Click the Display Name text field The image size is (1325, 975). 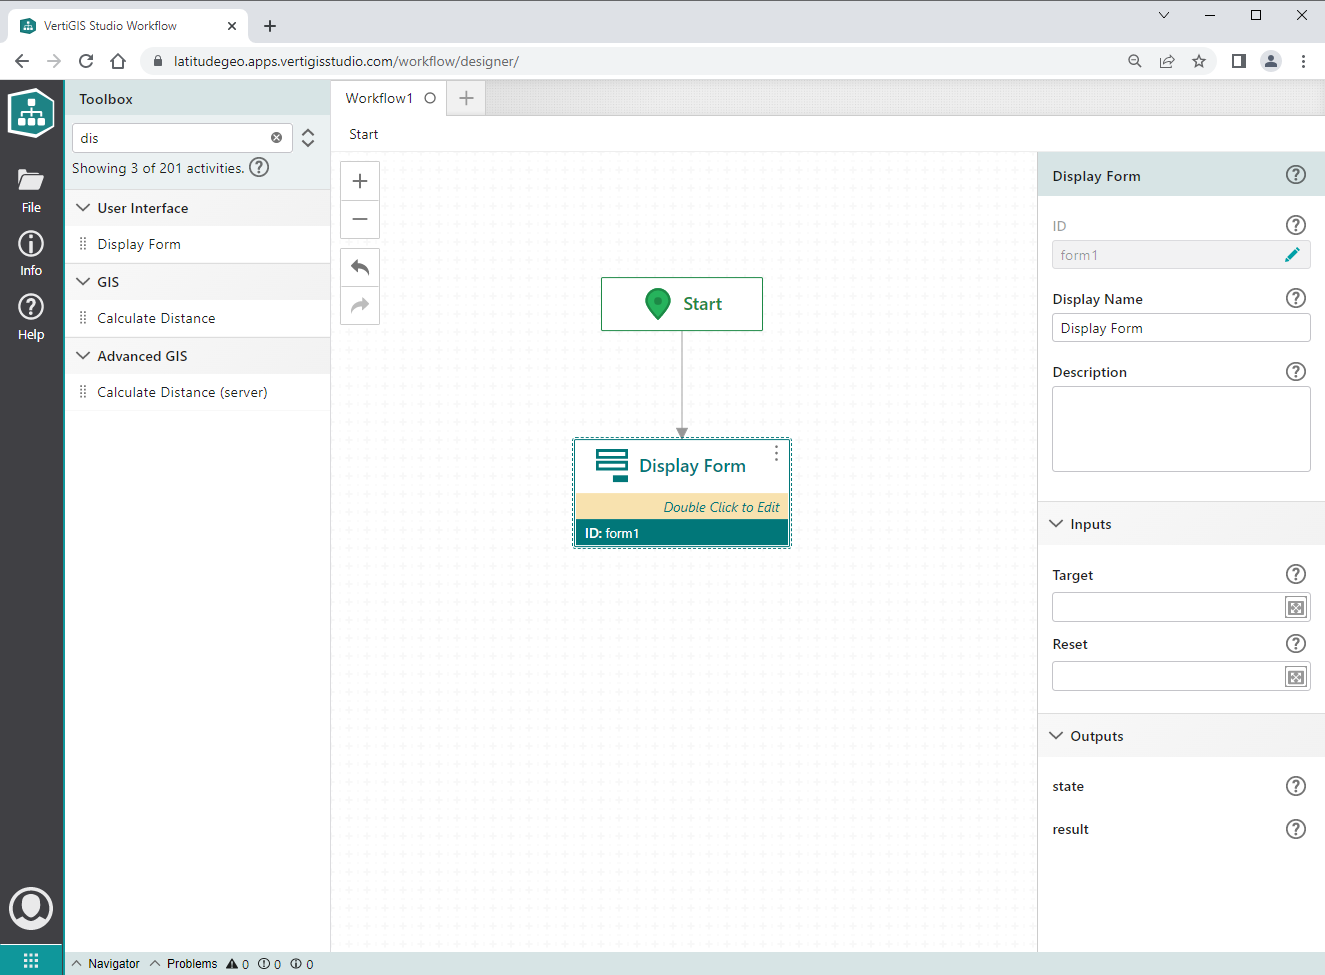pos(1180,328)
